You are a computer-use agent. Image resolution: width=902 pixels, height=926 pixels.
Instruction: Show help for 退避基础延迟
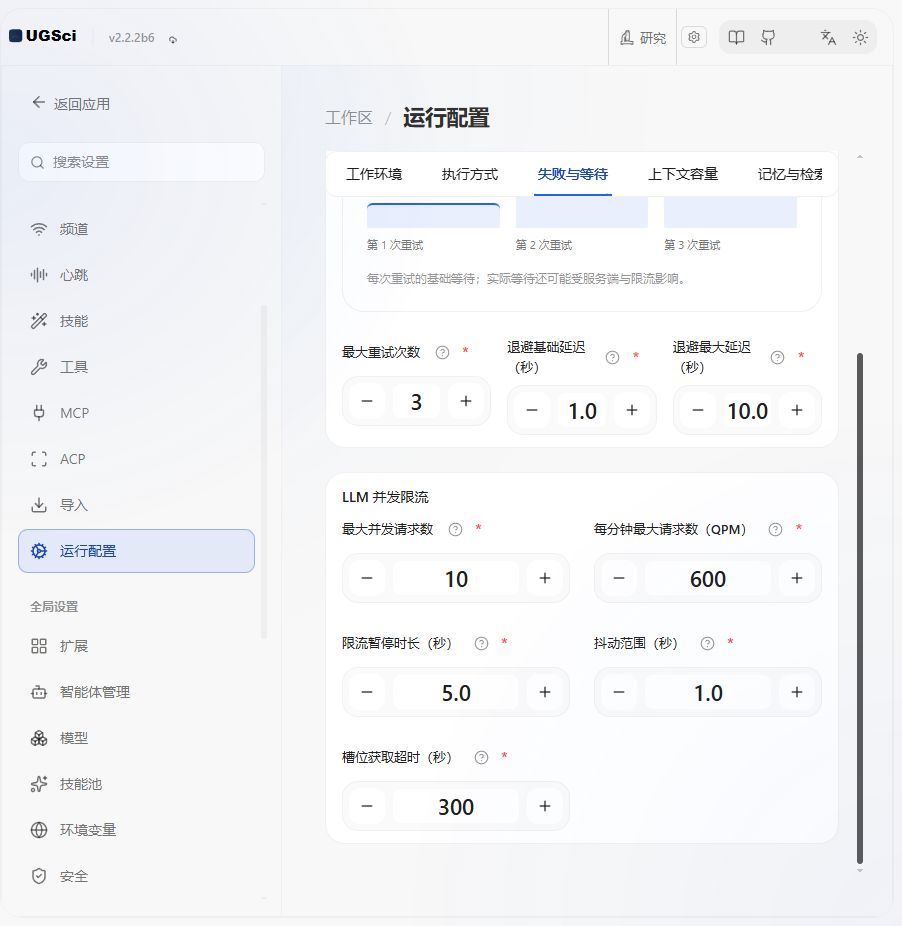(x=613, y=357)
